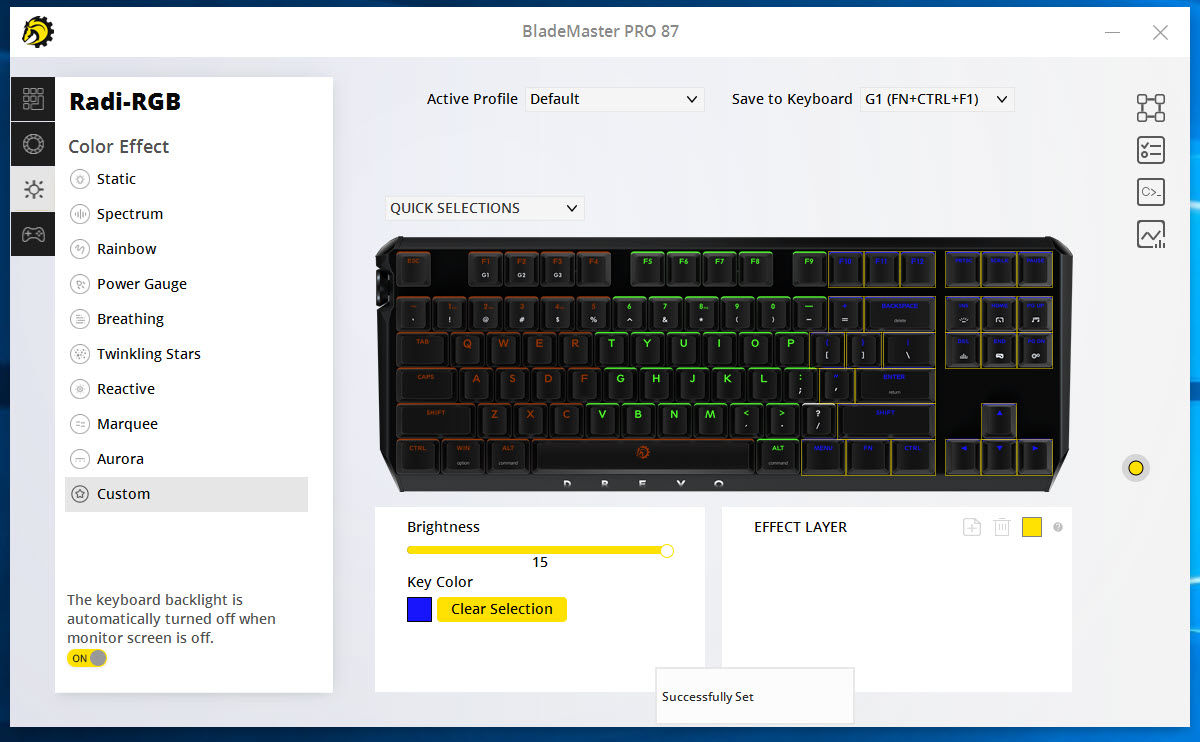Click the Brightness slider track
This screenshot has height=742, width=1200.
click(x=540, y=550)
